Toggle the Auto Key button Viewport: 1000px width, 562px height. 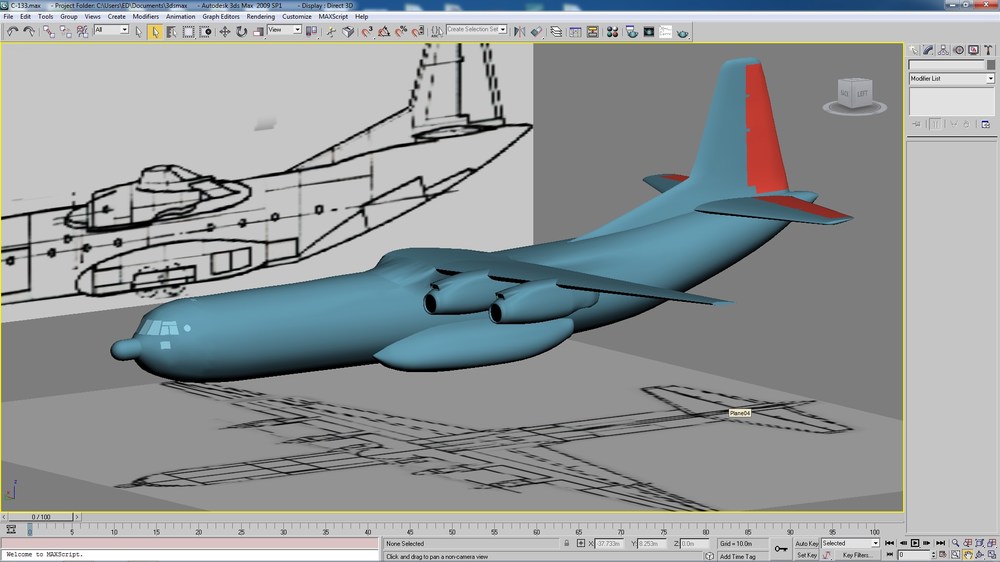806,544
